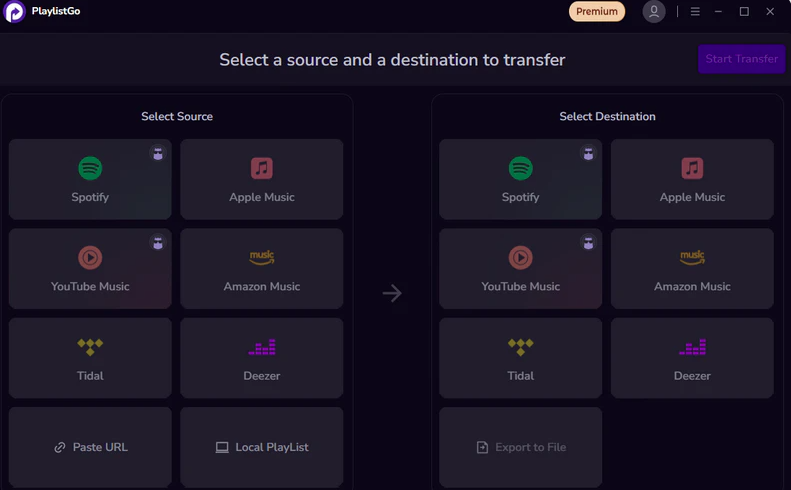Close the PlaylistGo window
The width and height of the screenshot is (791, 490).
pos(770,11)
